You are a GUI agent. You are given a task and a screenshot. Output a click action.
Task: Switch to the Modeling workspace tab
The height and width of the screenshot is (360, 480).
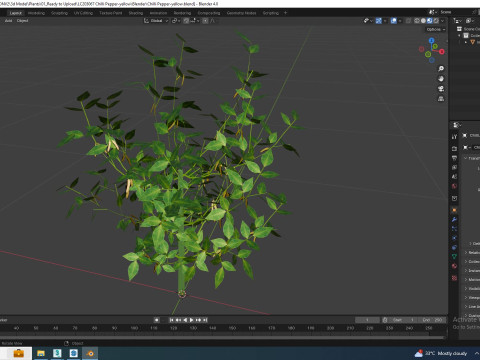pos(36,13)
